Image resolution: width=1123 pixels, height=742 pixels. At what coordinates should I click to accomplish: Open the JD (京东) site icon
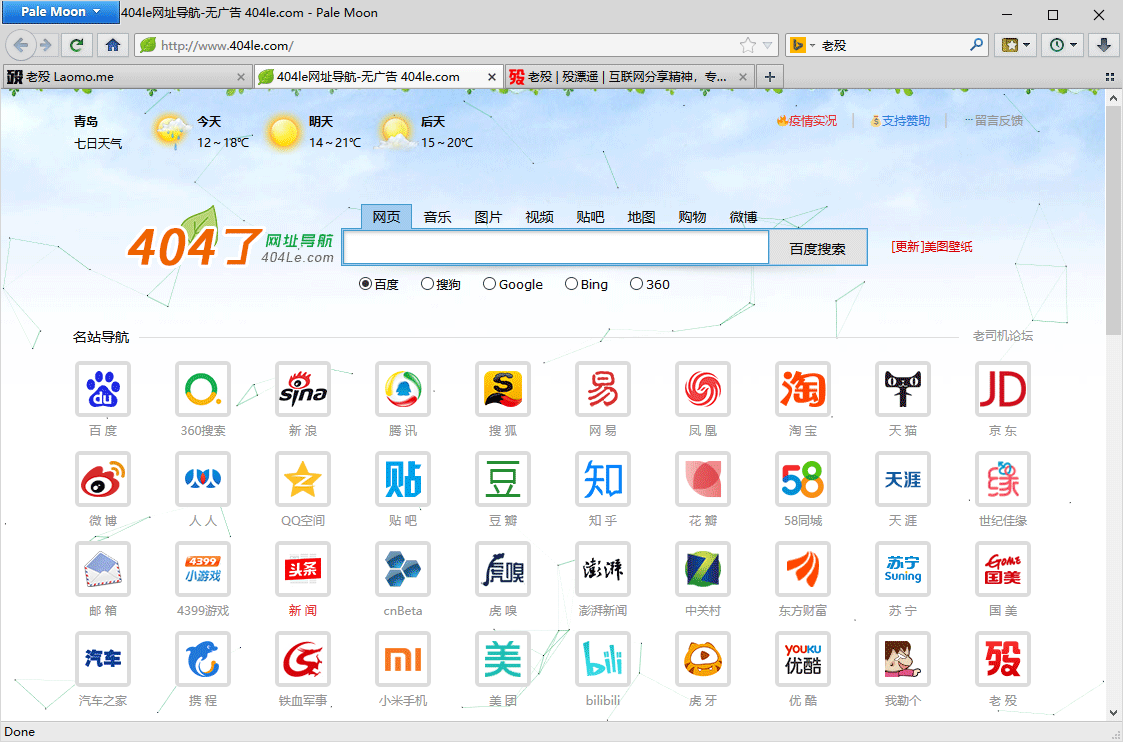[1003, 389]
